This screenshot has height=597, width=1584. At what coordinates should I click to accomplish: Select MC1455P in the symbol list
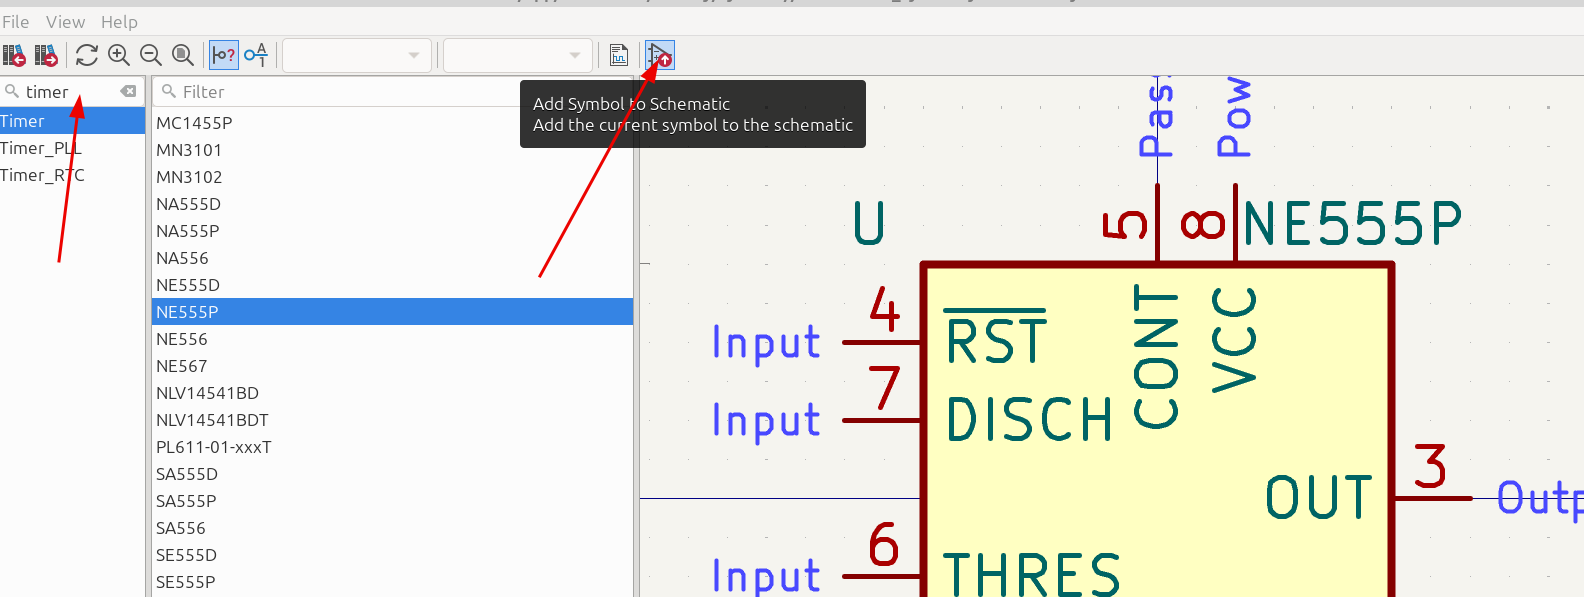(392, 123)
